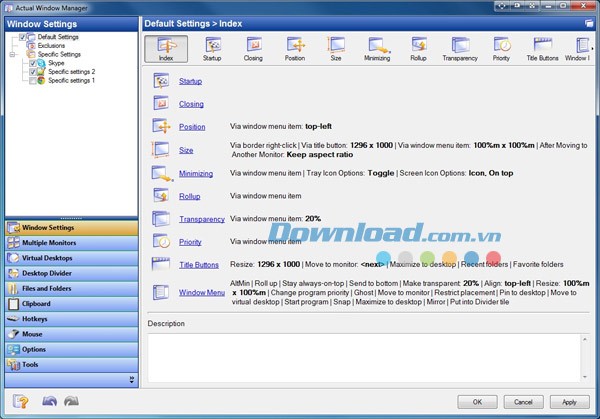Switch to Hotkeys section

[x=72, y=319]
